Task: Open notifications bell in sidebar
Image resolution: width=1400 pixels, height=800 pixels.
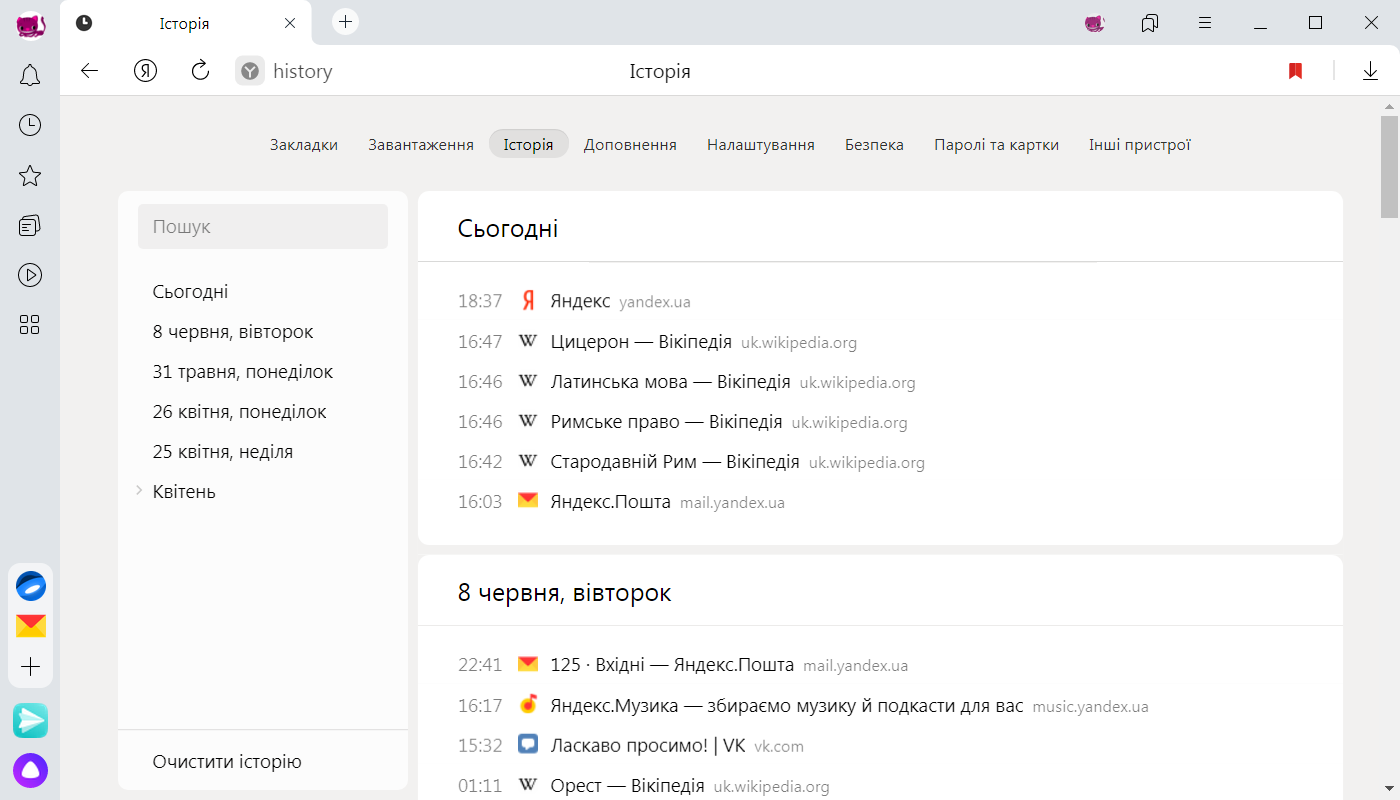Action: coord(30,75)
